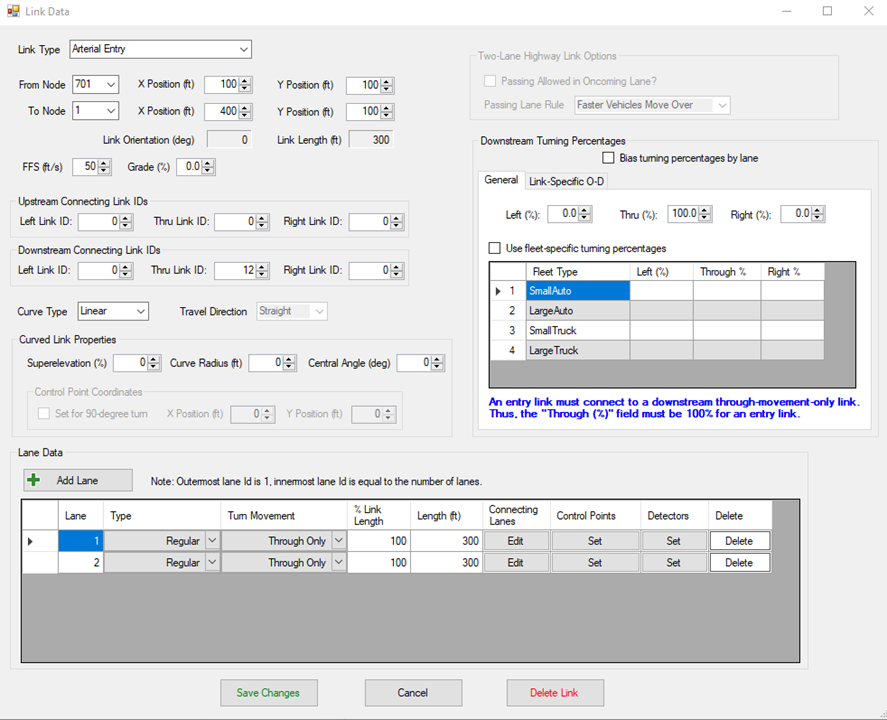Edit connecting lanes for lane 2
This screenshot has width=887, height=720.
pyautogui.click(x=515, y=562)
